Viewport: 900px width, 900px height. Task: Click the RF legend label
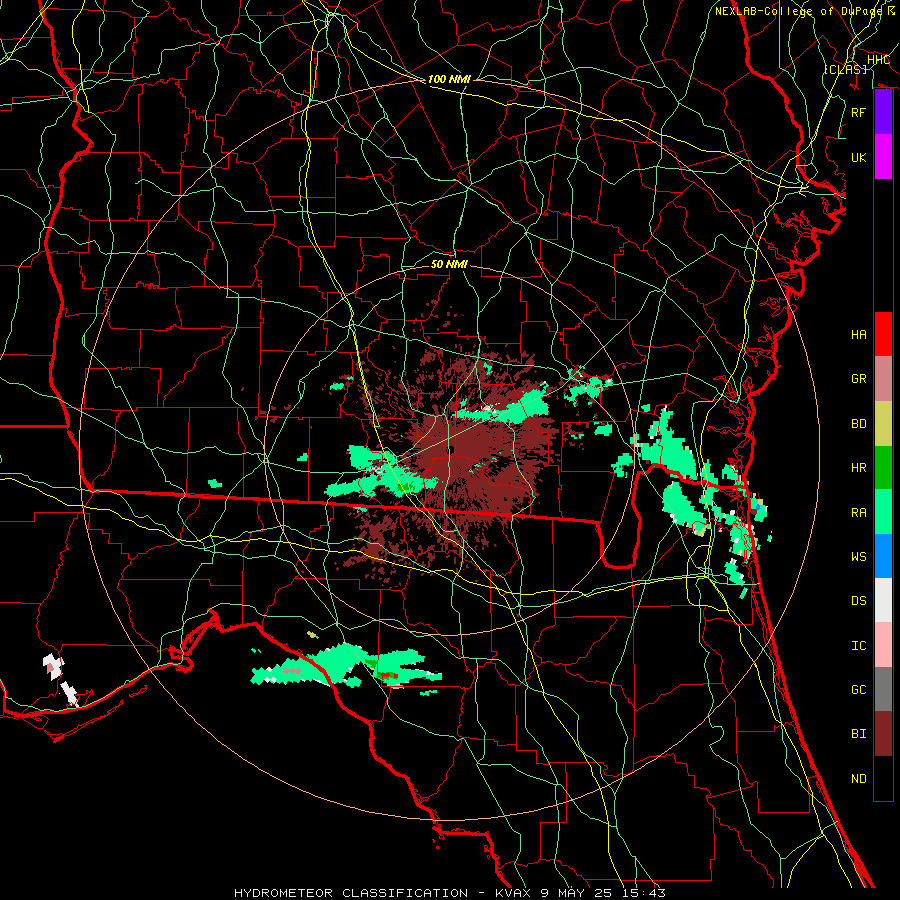point(859,112)
